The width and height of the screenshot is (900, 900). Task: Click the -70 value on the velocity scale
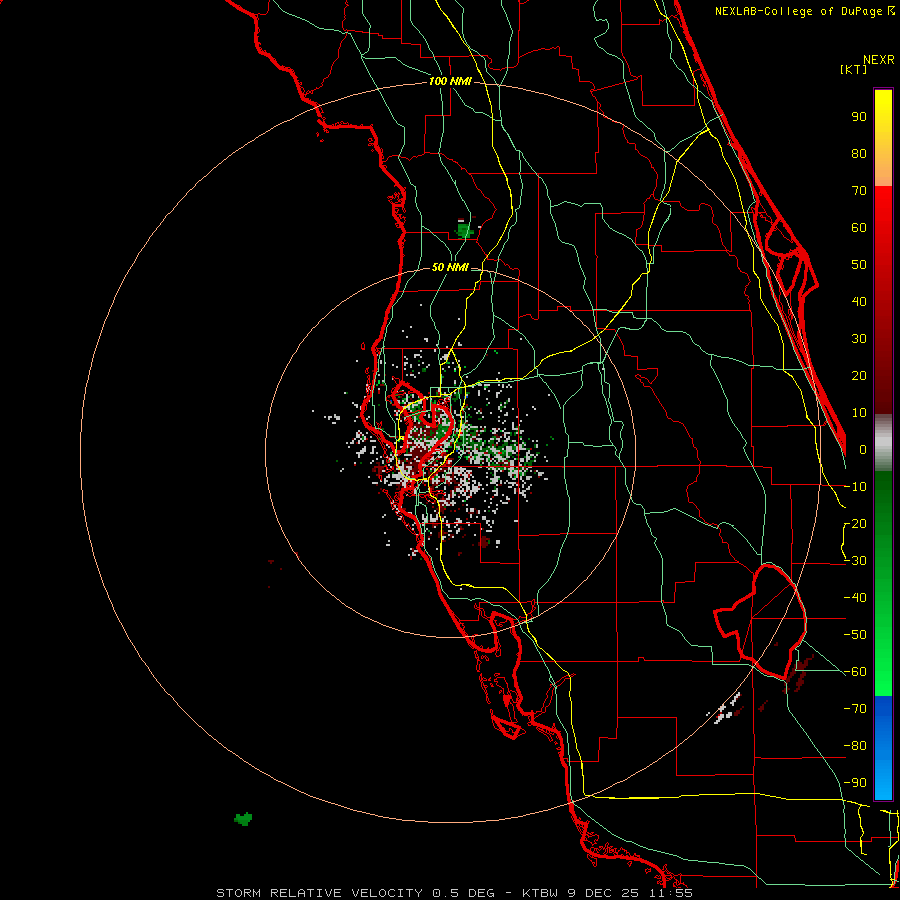tap(855, 709)
